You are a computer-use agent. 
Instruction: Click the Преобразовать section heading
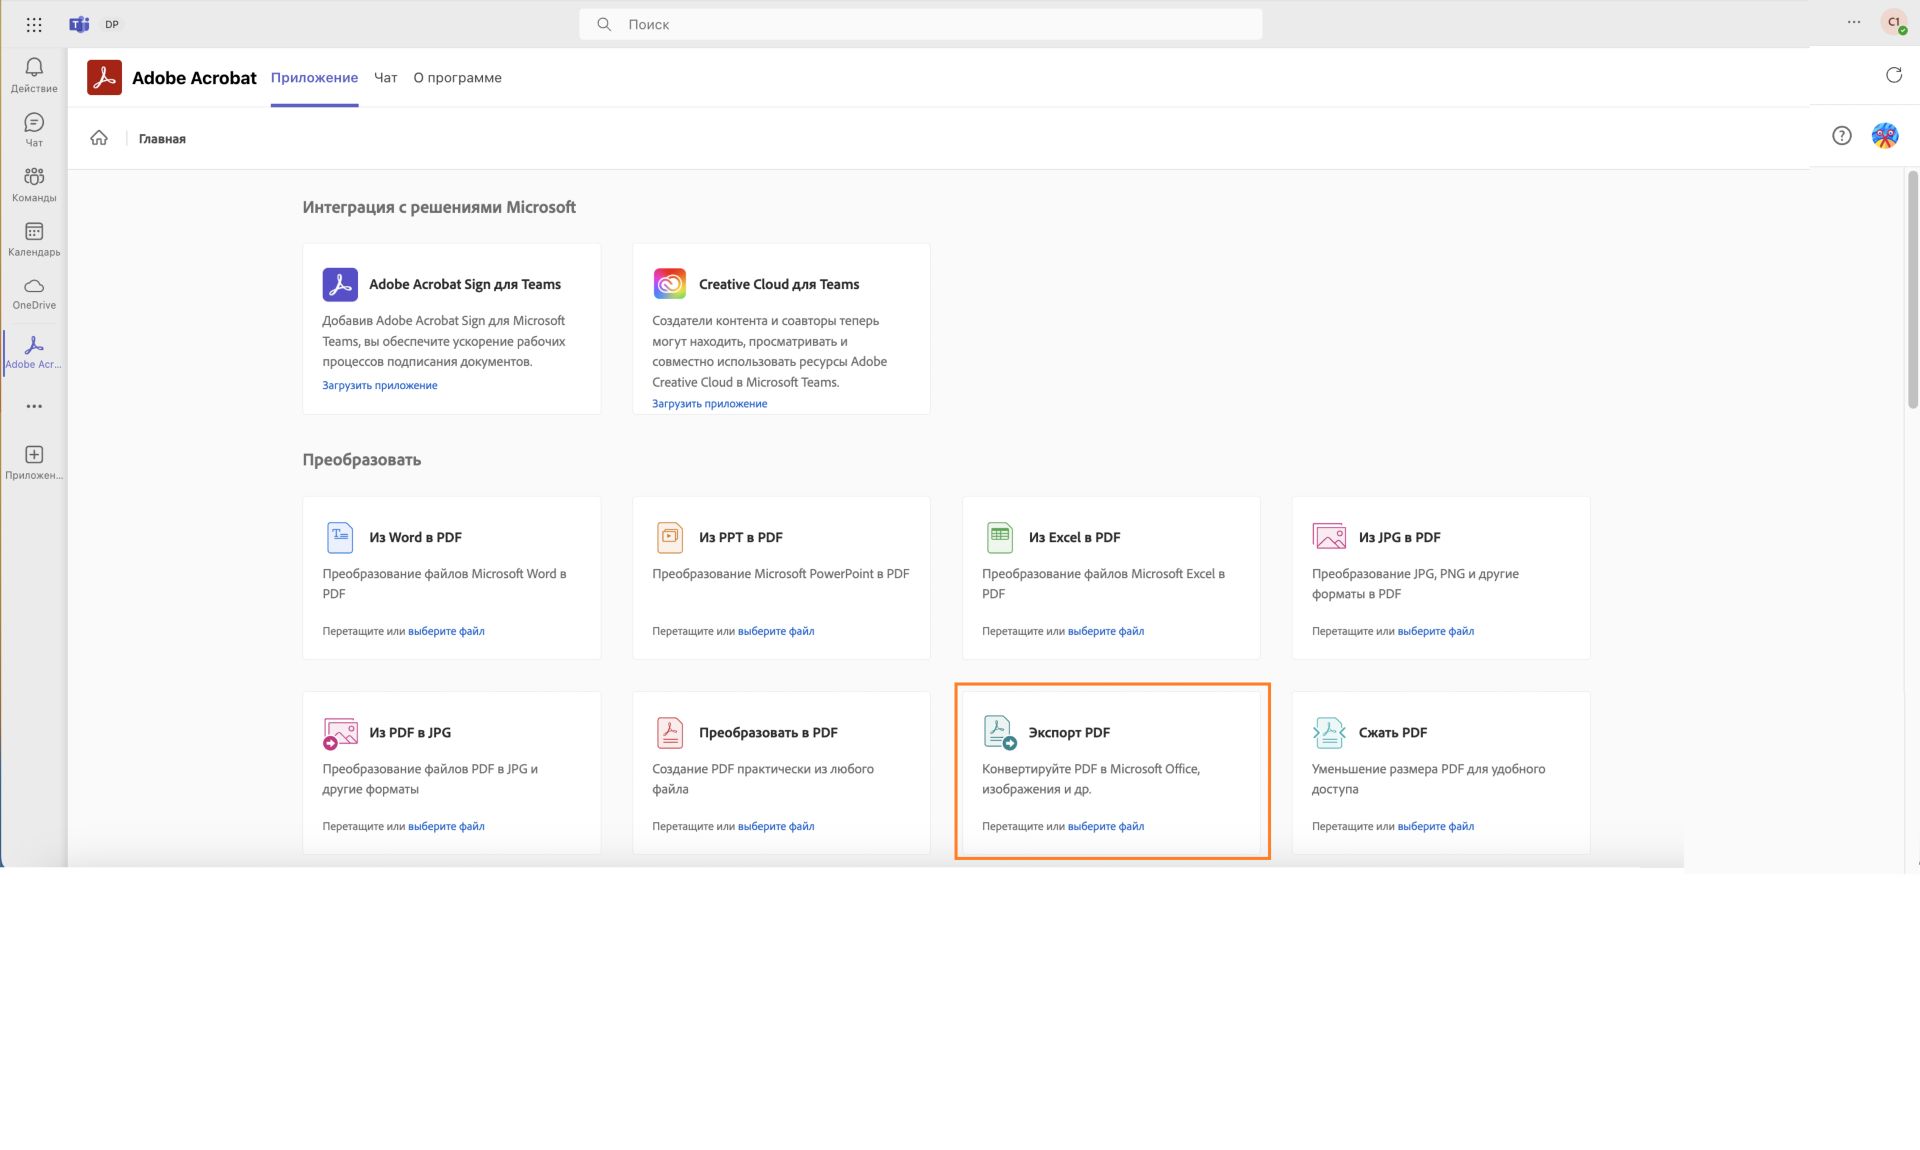(x=362, y=460)
